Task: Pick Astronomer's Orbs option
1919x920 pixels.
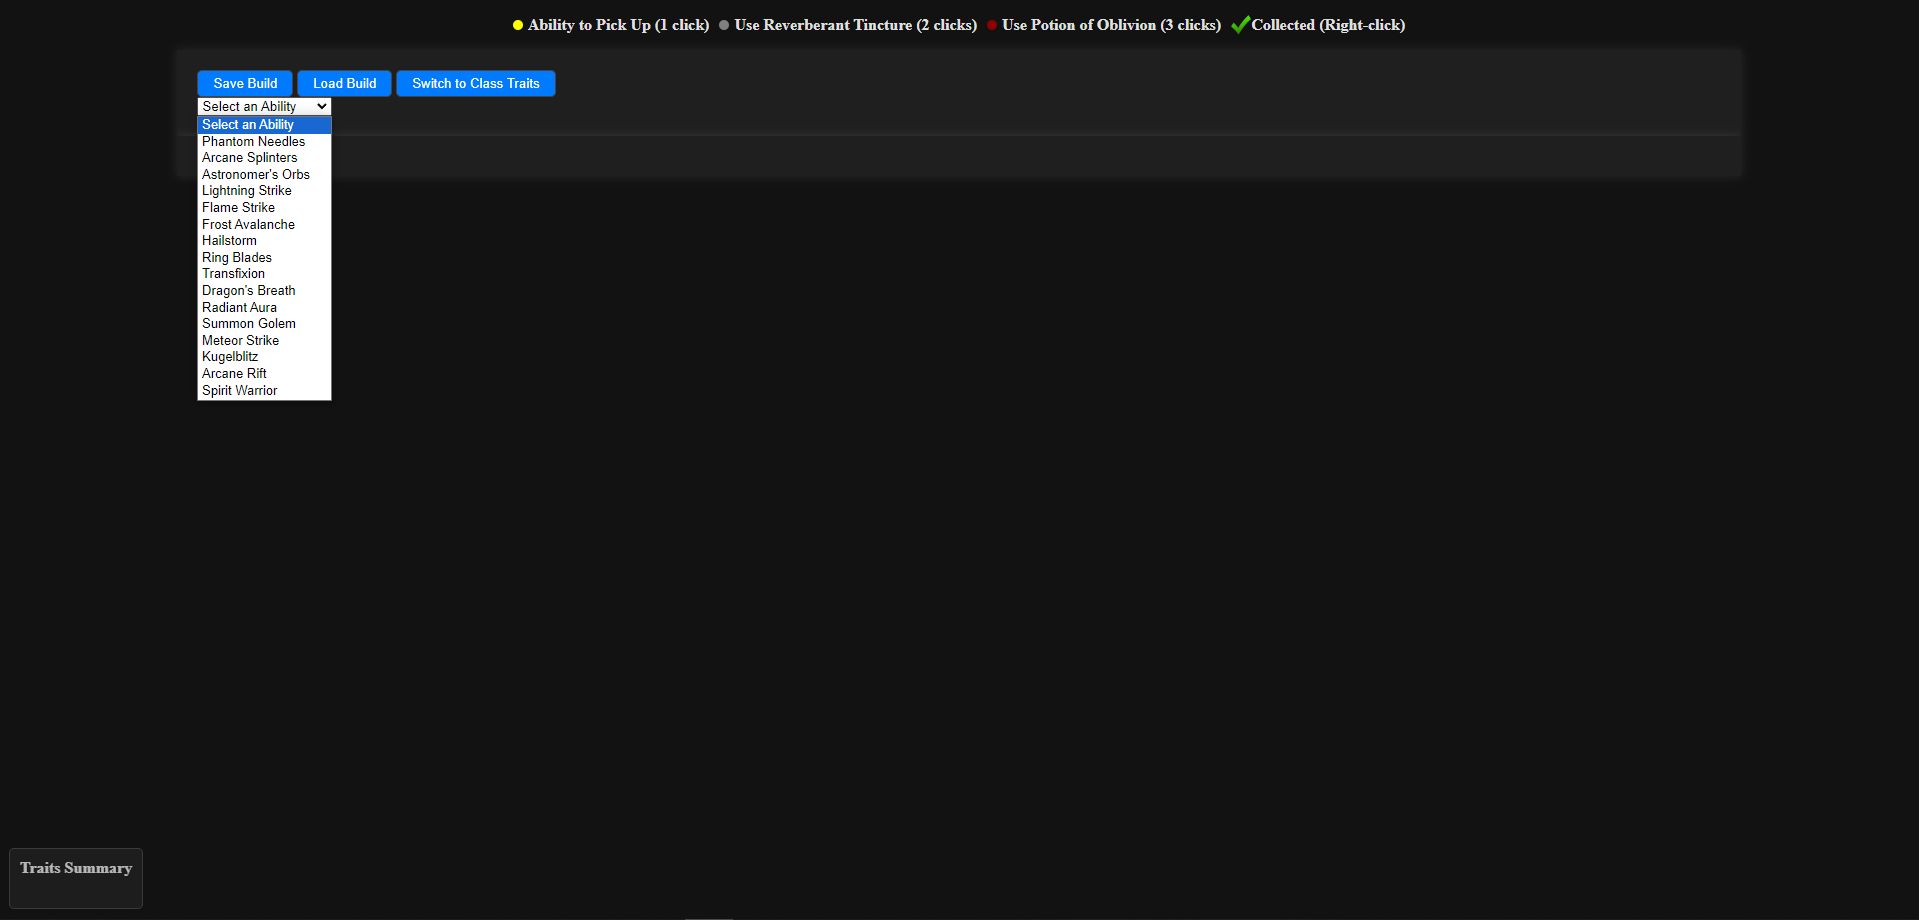Action: pos(264,175)
